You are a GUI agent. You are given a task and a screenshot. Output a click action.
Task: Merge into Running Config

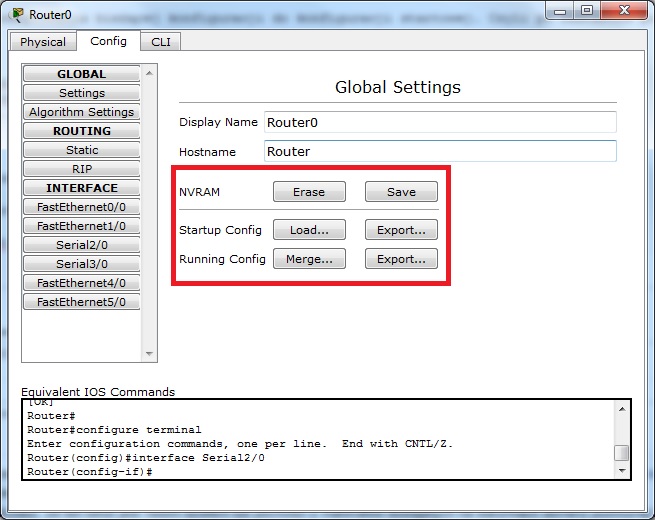[x=309, y=259]
